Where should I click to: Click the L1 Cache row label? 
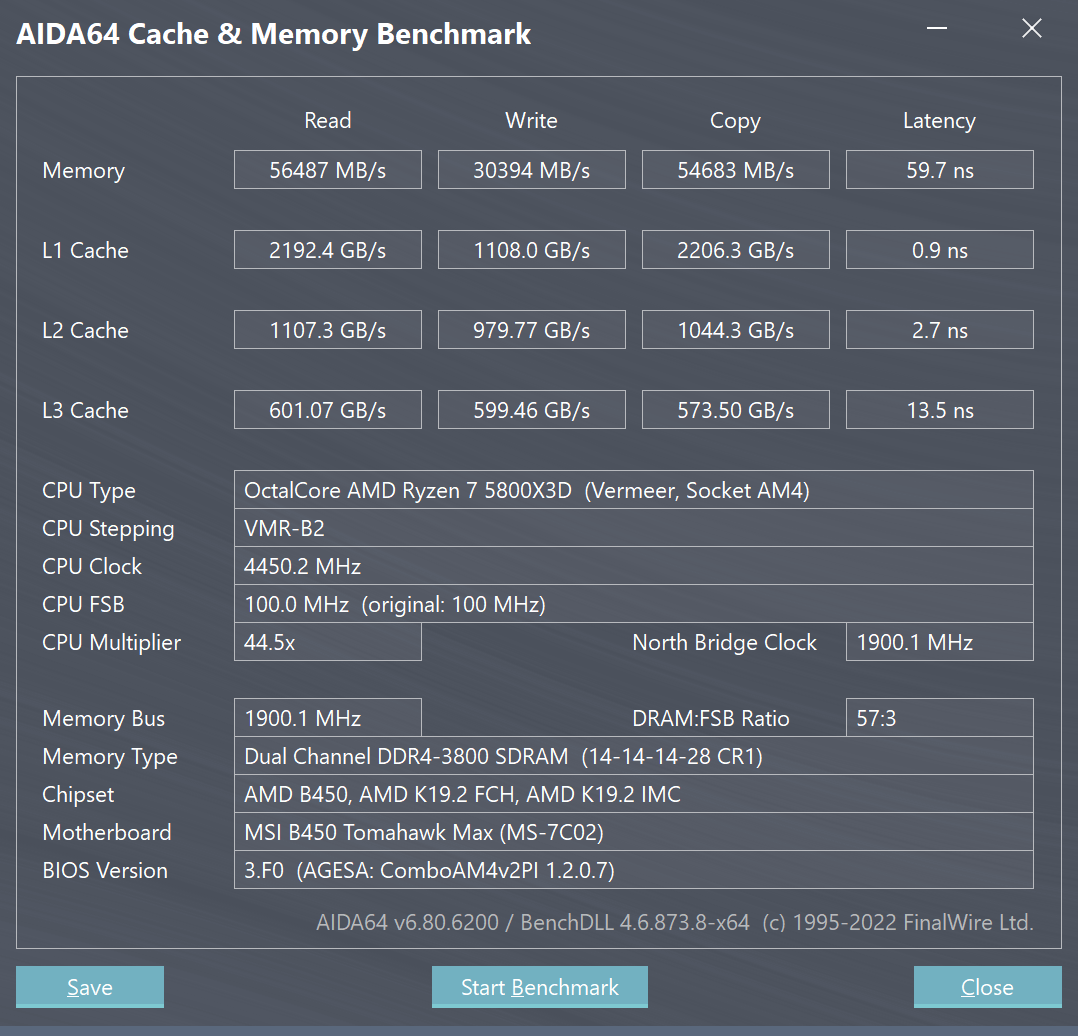85,250
